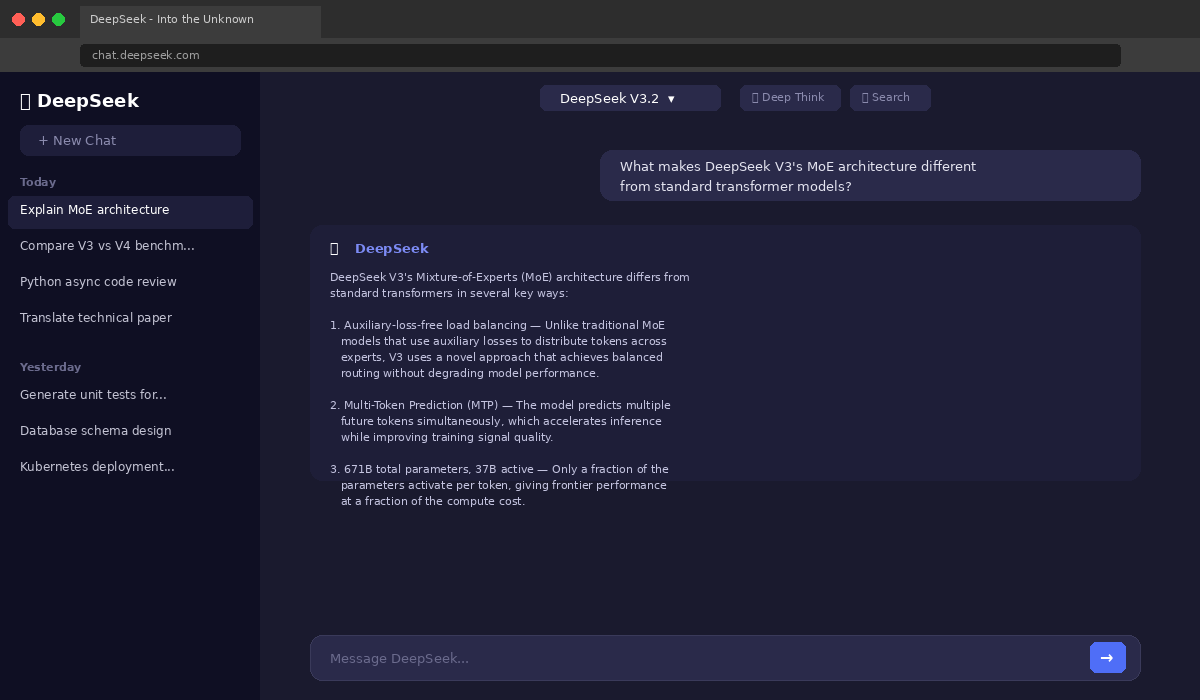1200x700 pixels.
Task: Switch to the DeepSeek browser tab
Action: point(200,19)
